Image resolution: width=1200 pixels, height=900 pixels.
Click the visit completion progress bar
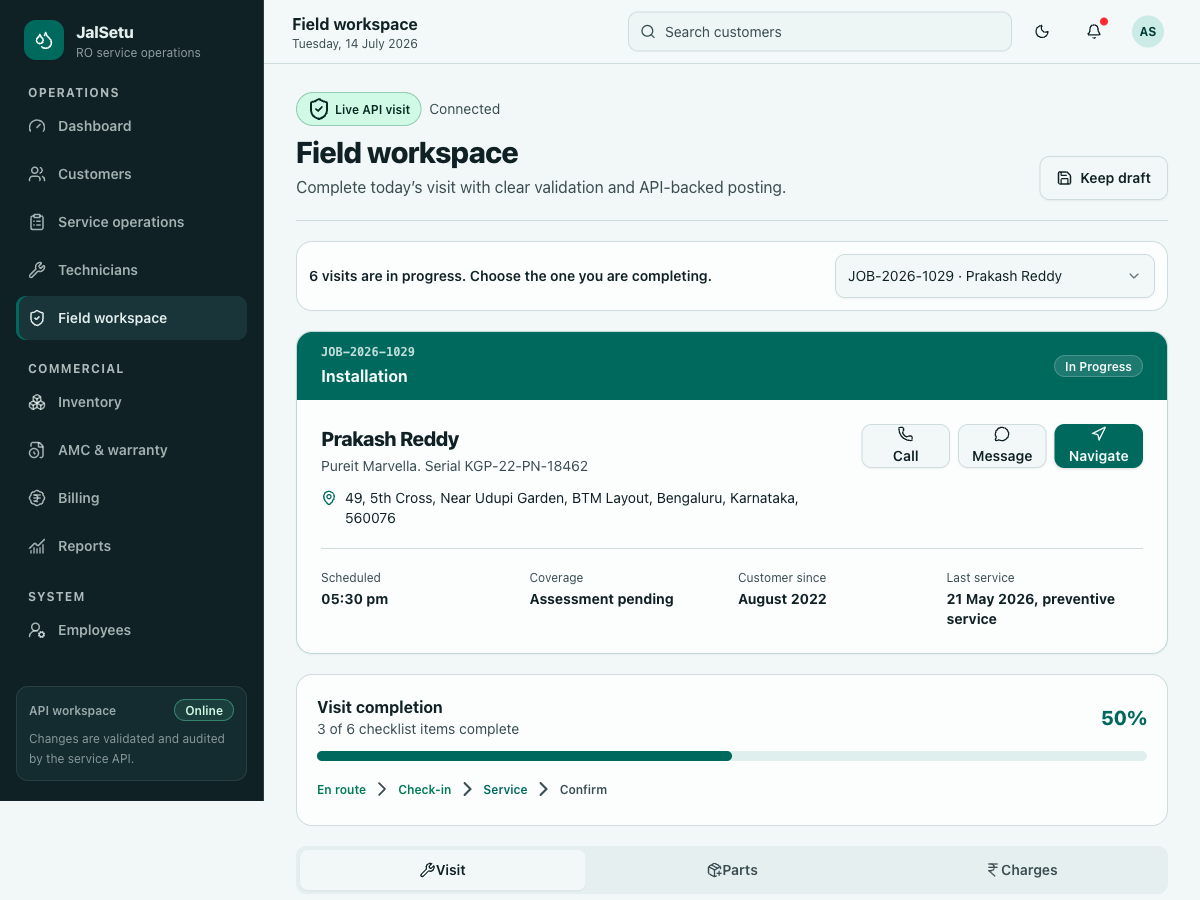tap(732, 756)
